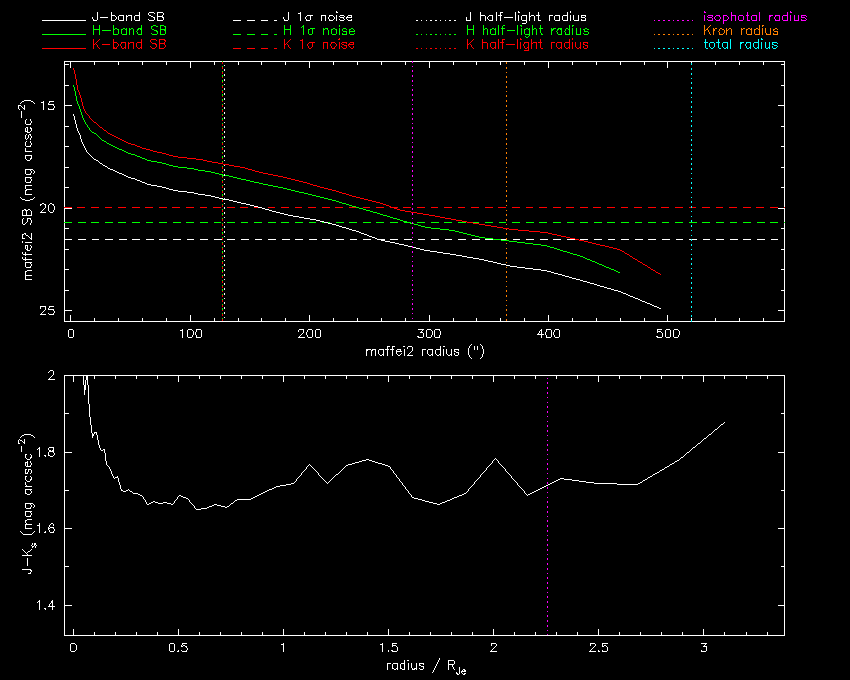Image resolution: width=850 pixels, height=680 pixels.
Task: Select the J half-light radius legend label
Action: (x=527, y=18)
